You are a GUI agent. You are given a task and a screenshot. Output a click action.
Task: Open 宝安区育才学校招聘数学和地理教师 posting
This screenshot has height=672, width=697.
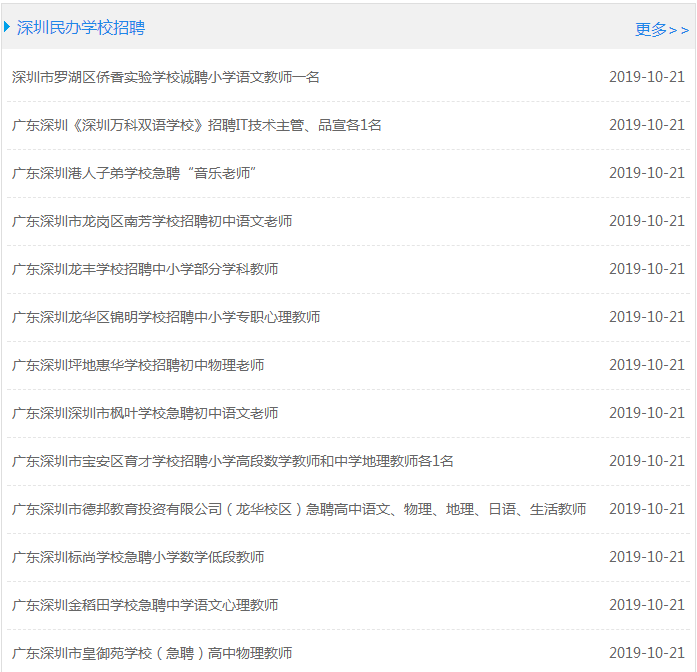coord(233,461)
